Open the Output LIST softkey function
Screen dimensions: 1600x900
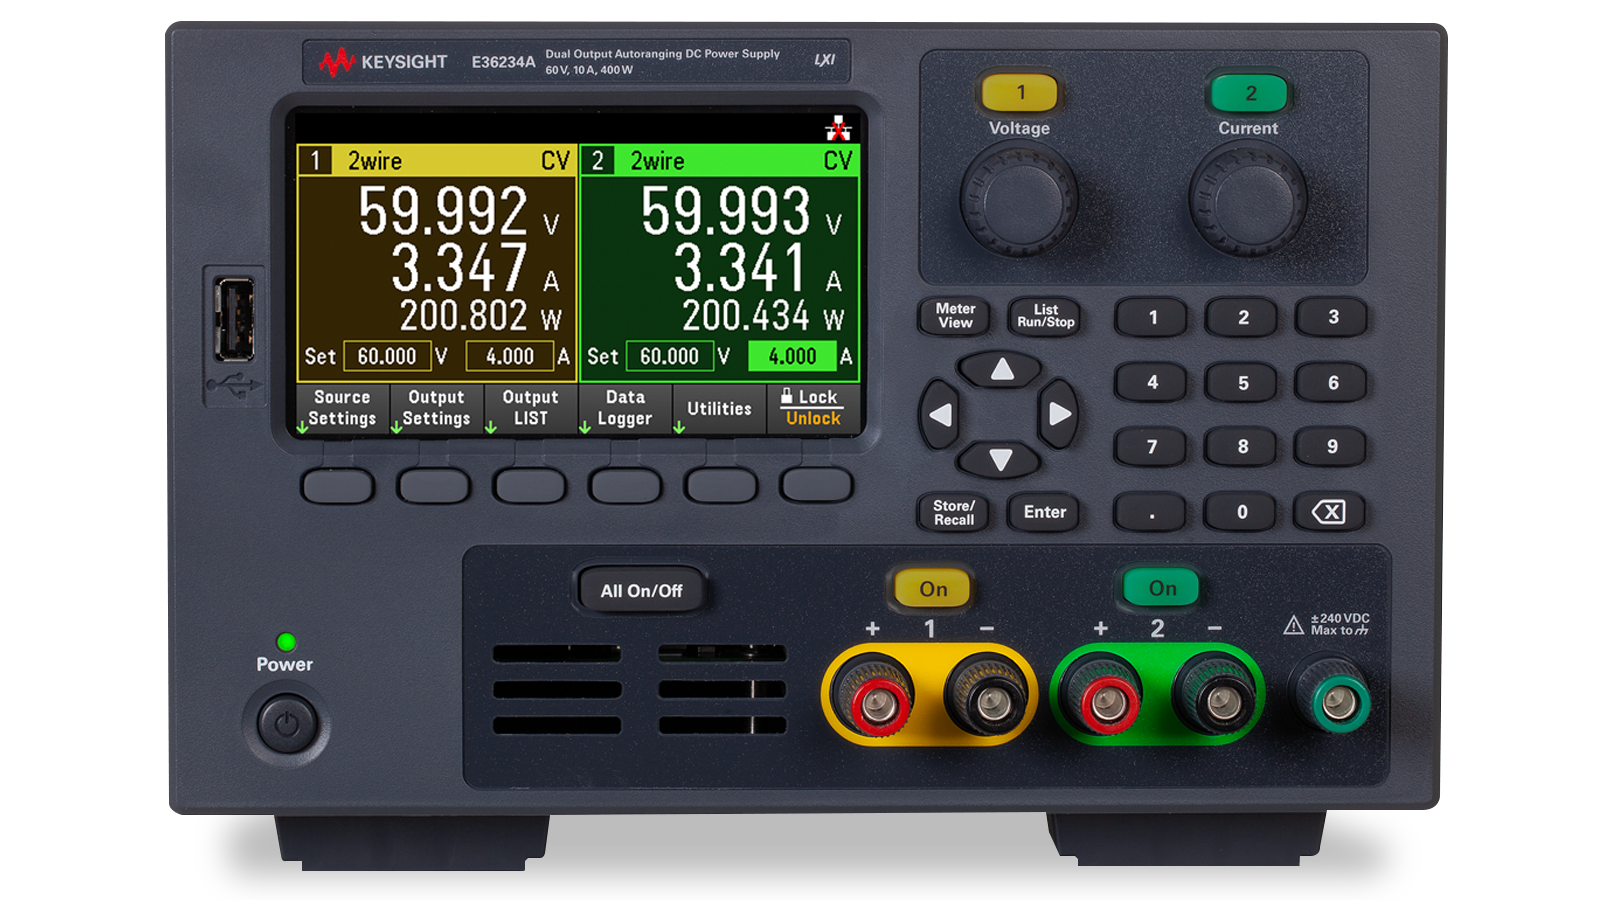click(x=530, y=408)
